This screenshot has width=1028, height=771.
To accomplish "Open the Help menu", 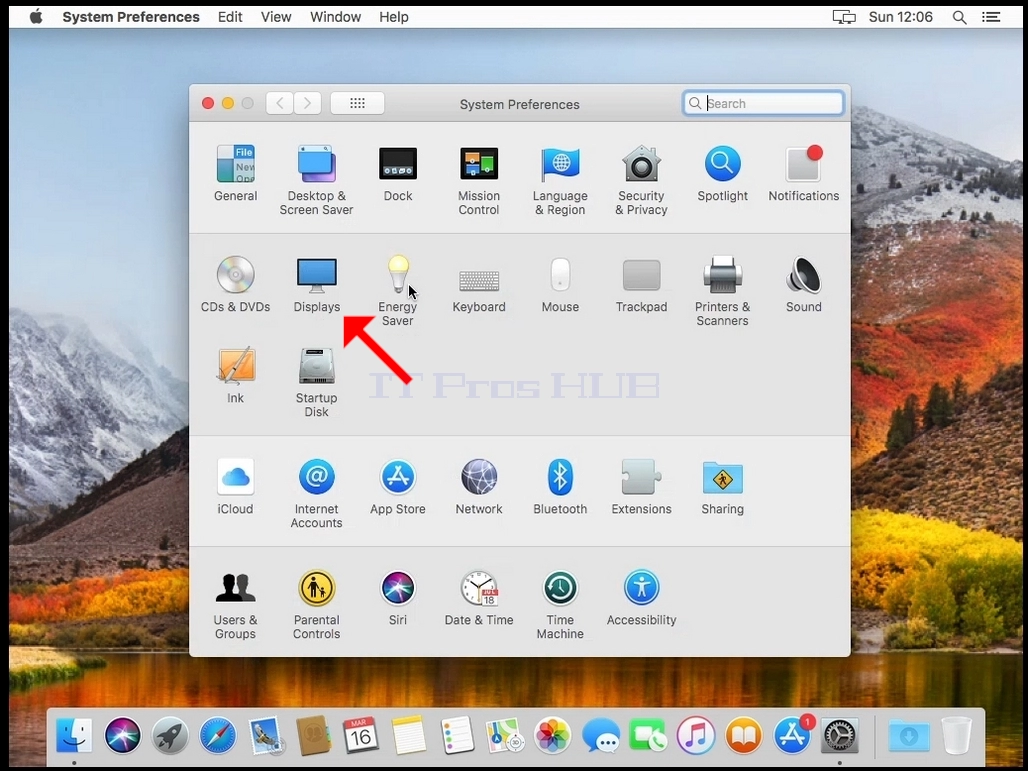I will (x=394, y=17).
